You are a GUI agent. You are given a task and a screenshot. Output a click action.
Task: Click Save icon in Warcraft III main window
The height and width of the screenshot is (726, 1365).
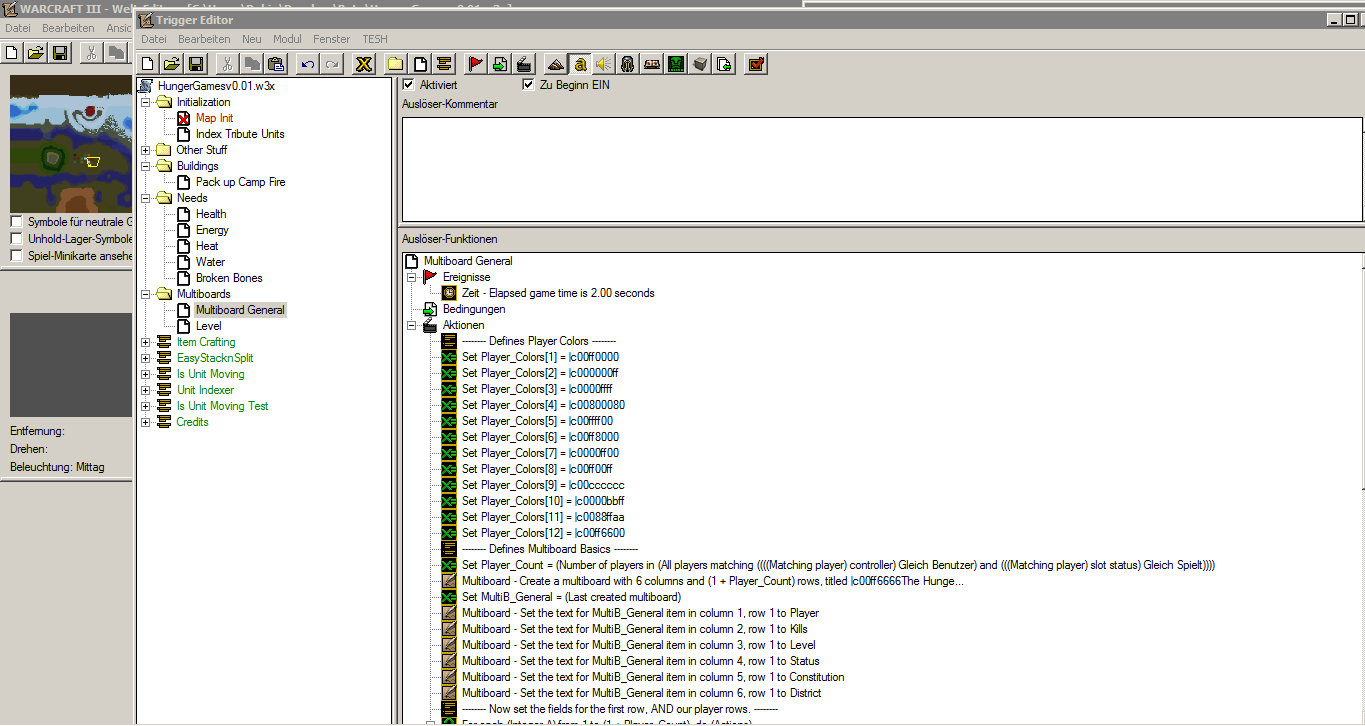click(x=60, y=52)
